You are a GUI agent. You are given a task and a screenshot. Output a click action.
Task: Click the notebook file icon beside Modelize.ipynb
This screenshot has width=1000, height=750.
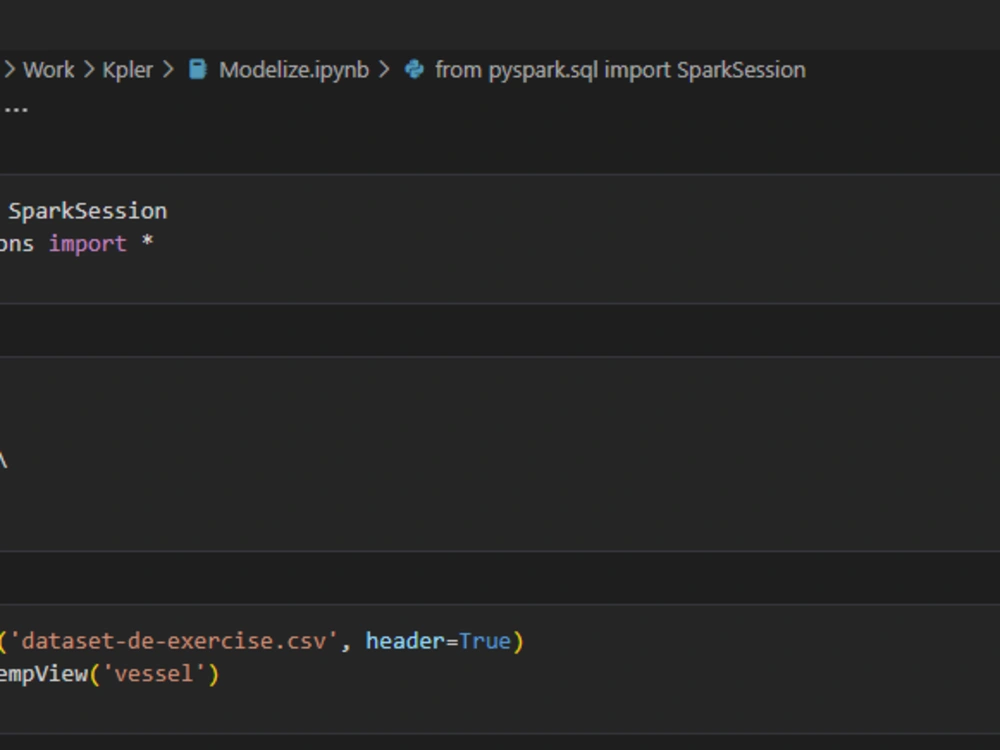[198, 69]
